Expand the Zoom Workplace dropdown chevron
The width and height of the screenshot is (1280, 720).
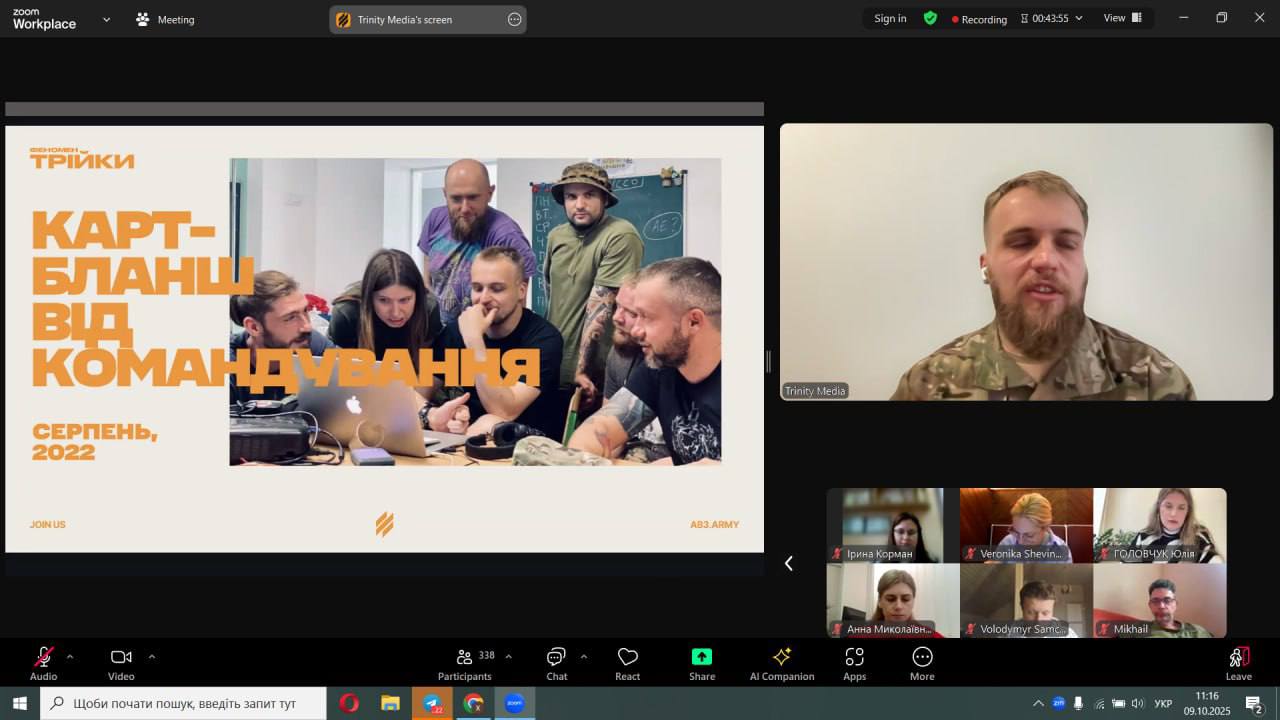pyautogui.click(x=106, y=19)
